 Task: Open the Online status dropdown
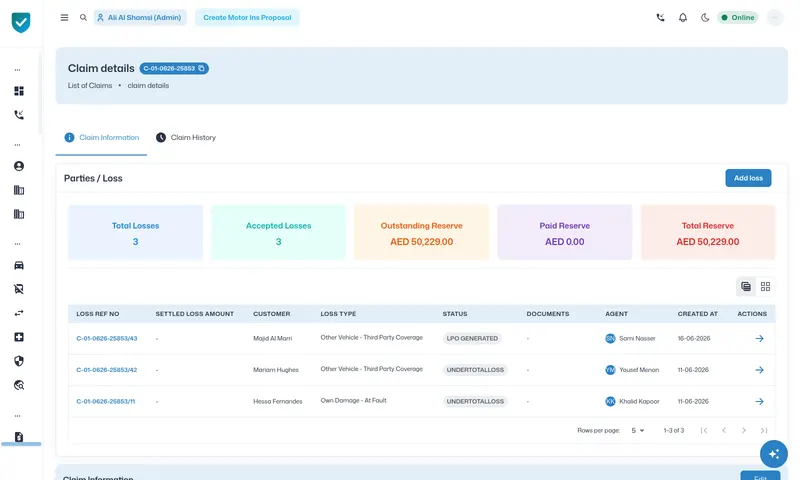(x=738, y=17)
